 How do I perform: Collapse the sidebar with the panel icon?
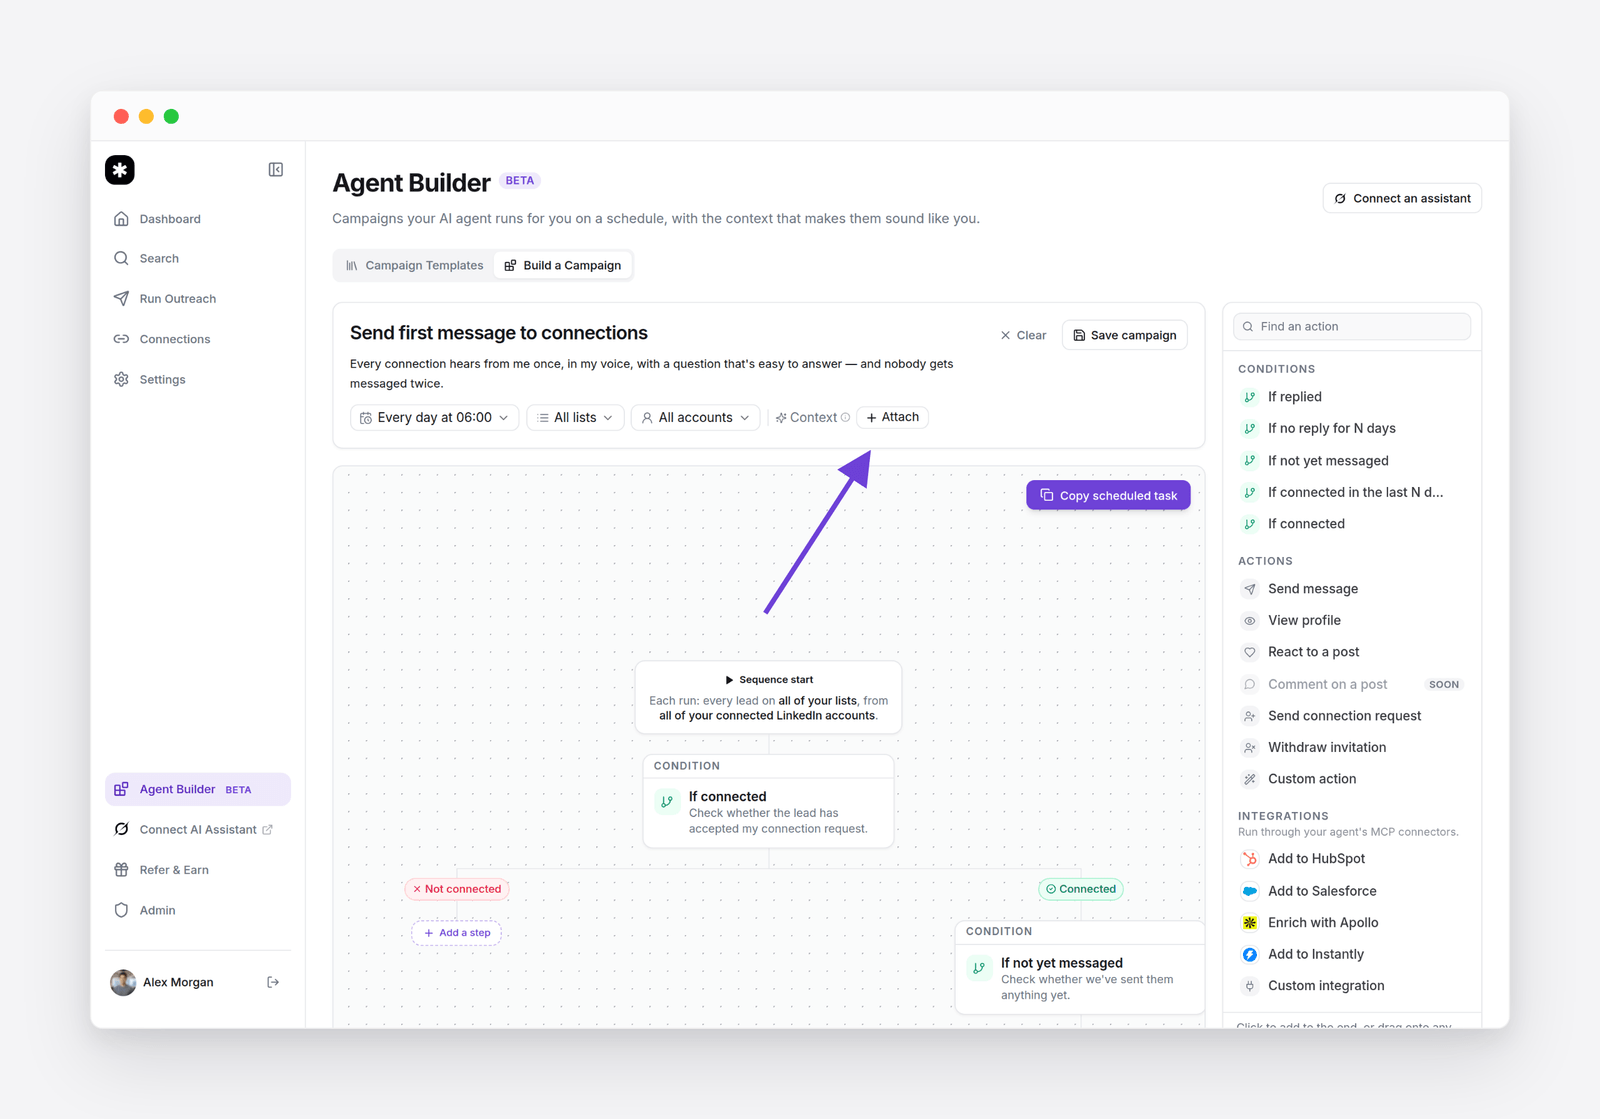point(276,170)
